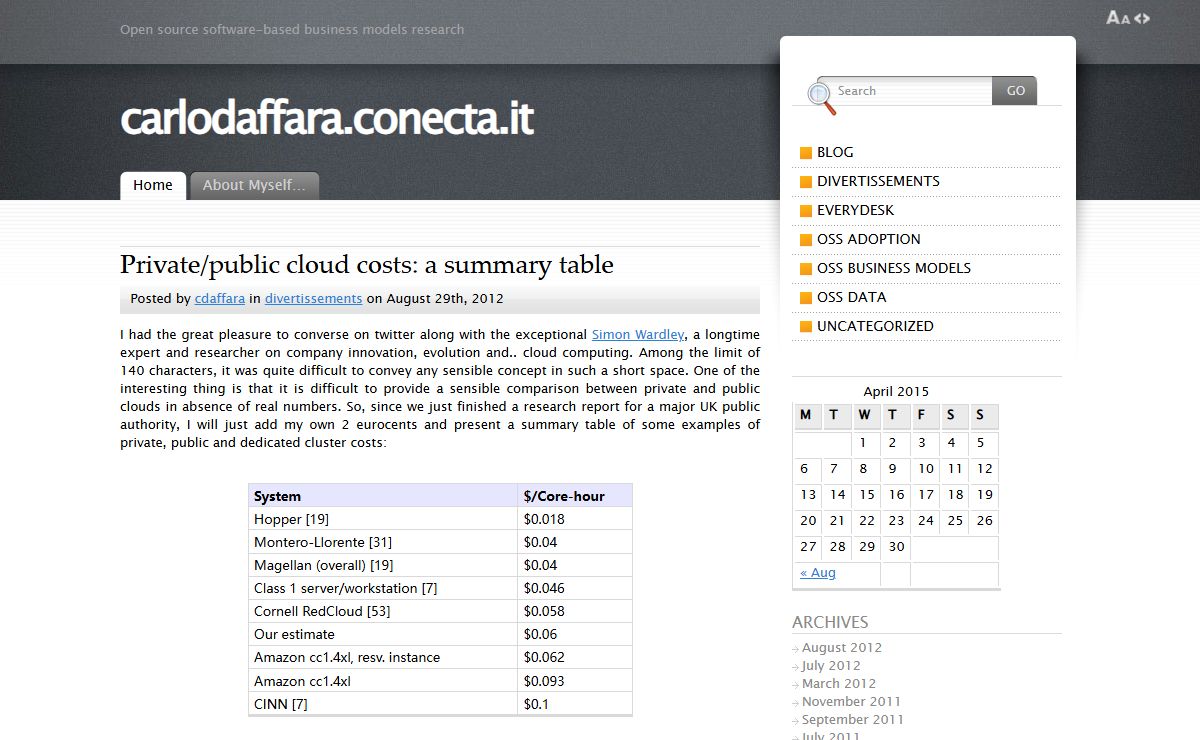Click Amazon cc1.4xl, resv. instance cell
Viewport: 1200px width, 740px height.
383,657
